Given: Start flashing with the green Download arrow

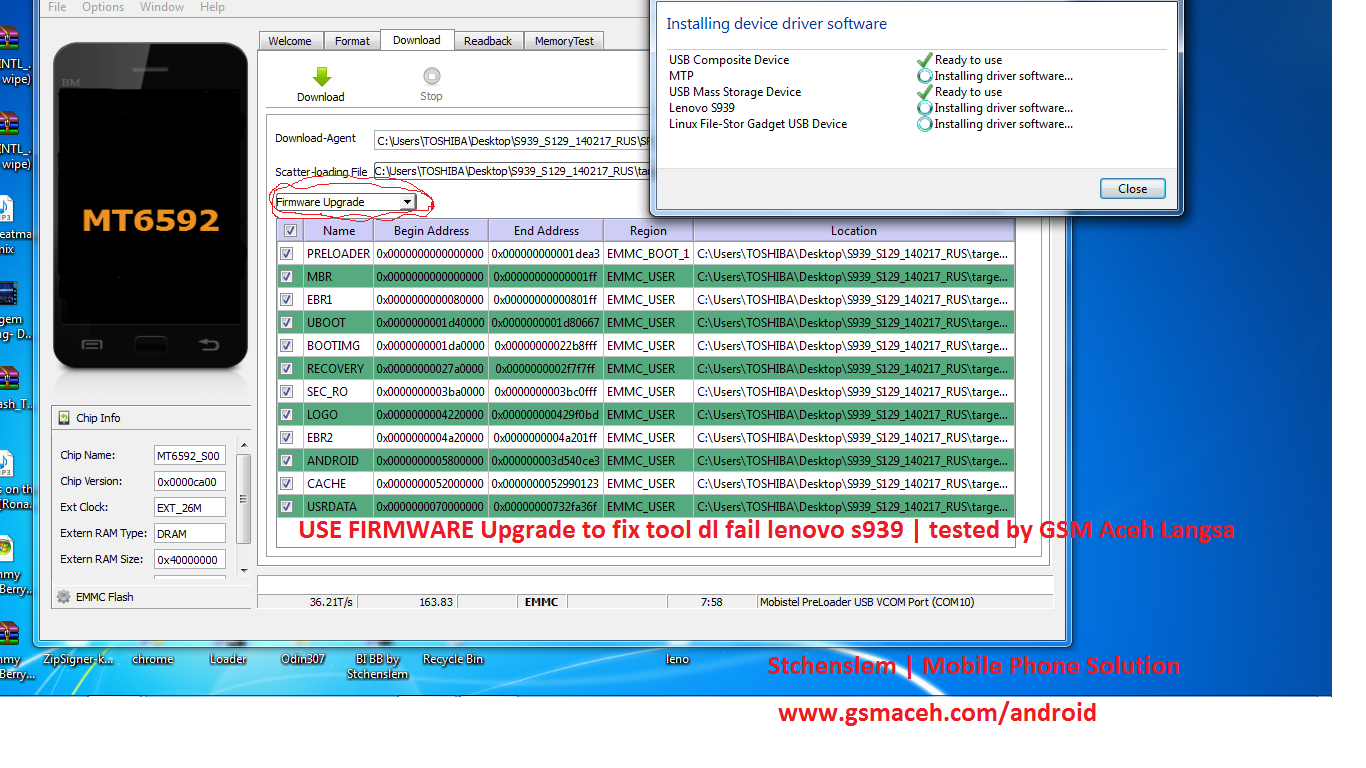Looking at the screenshot, I should 321,77.
